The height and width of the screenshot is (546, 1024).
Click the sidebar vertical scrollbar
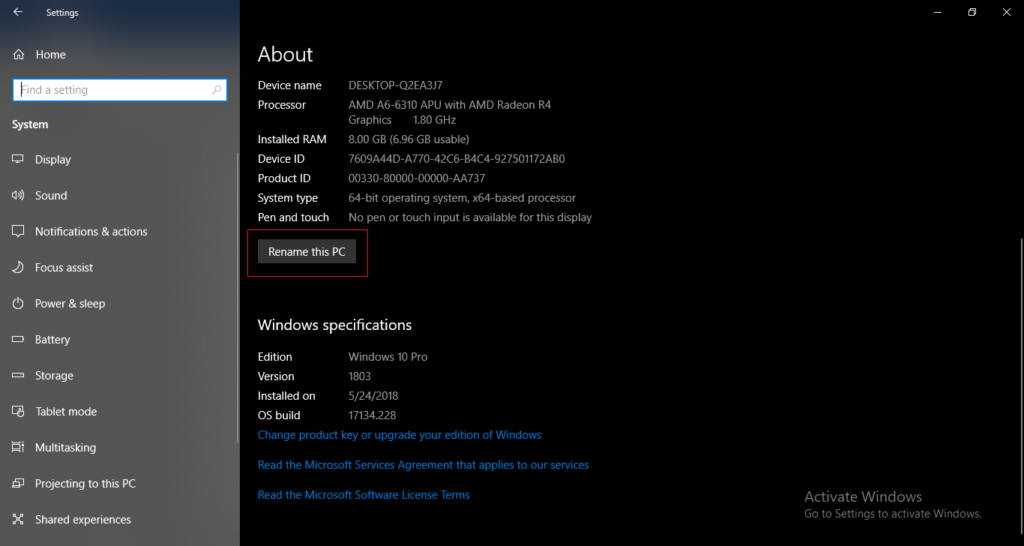click(x=237, y=297)
